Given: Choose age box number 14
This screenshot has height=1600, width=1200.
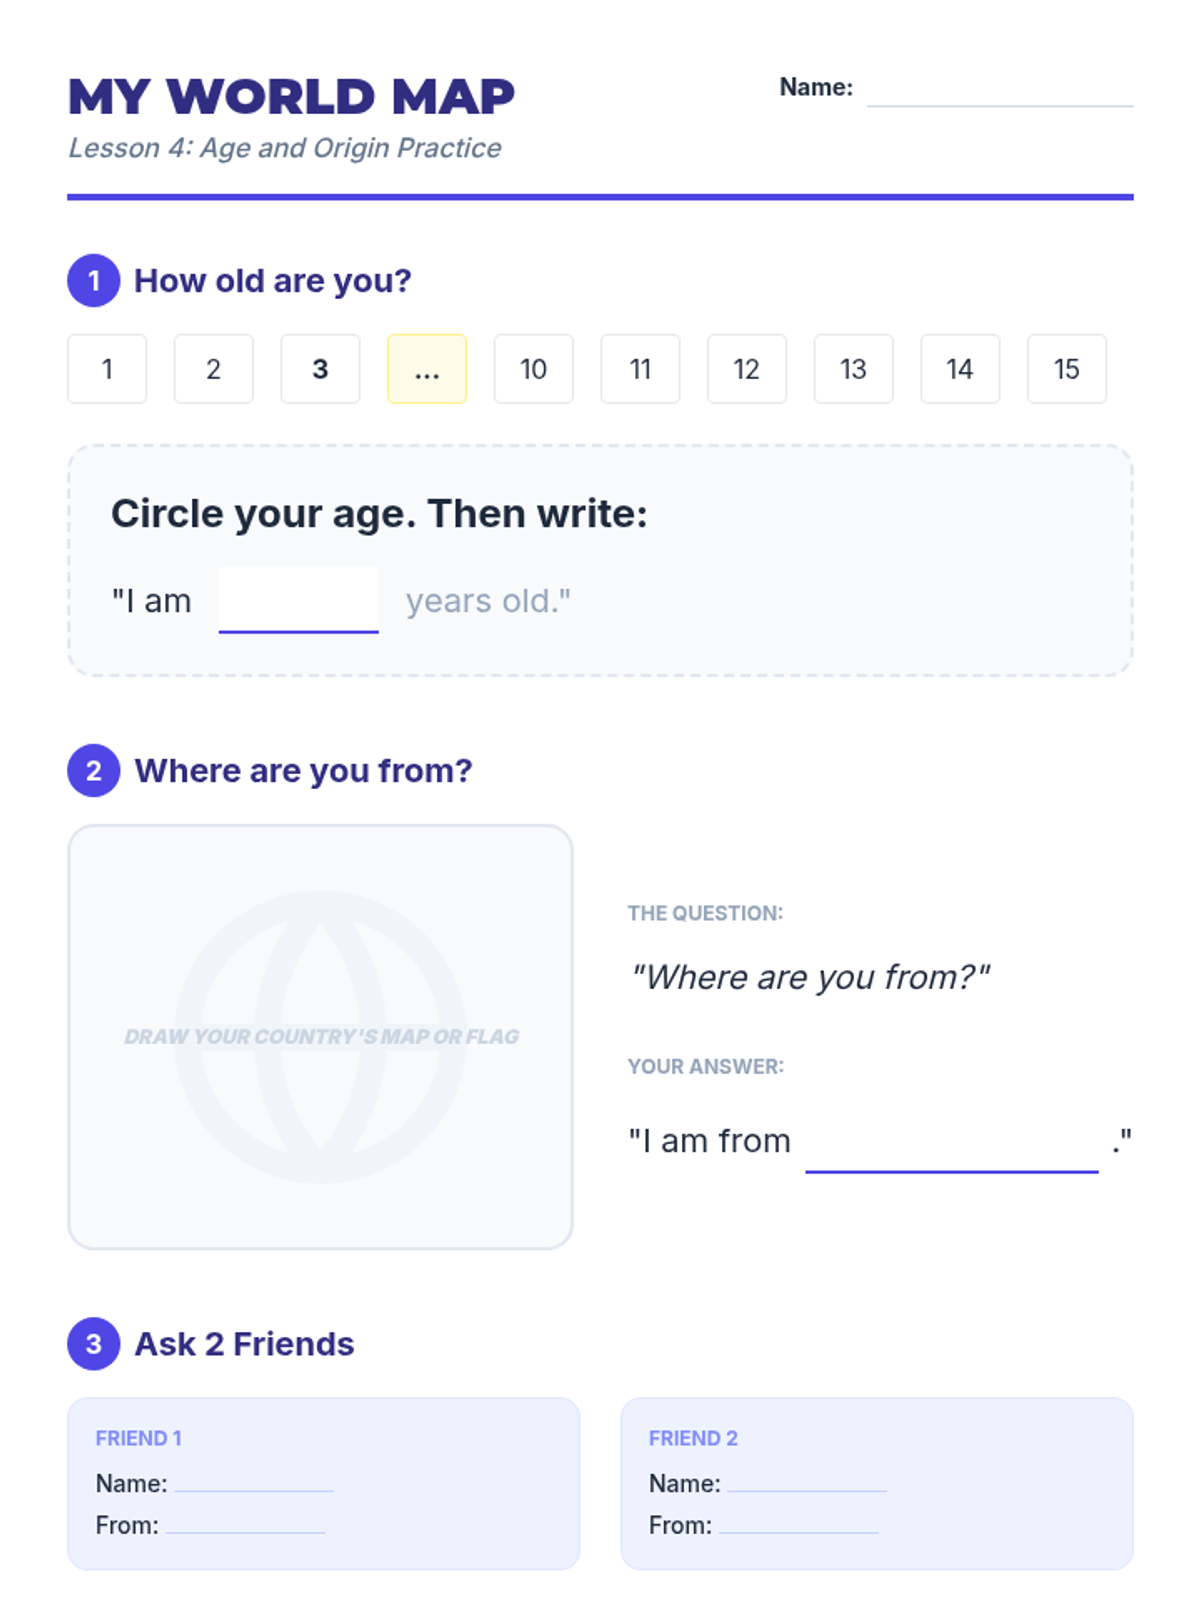Looking at the screenshot, I should point(960,369).
